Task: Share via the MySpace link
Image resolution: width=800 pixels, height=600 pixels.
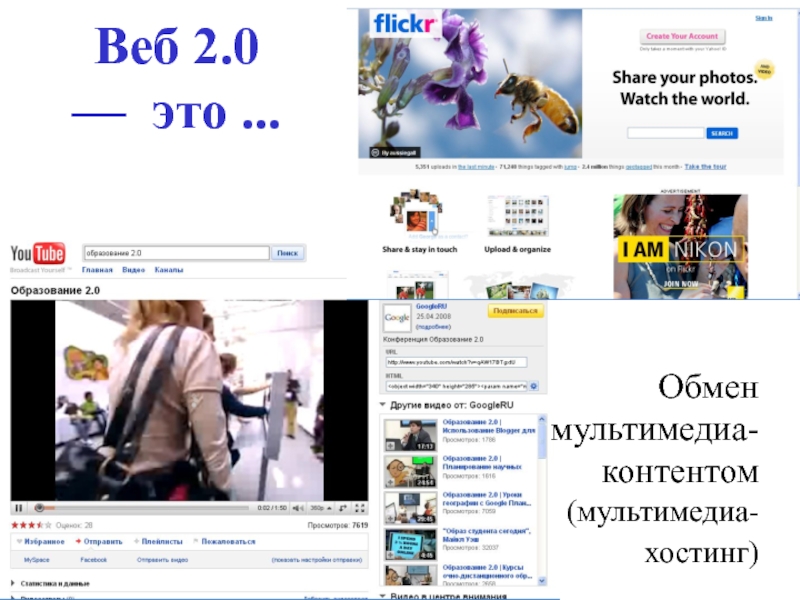Action: 37,560
